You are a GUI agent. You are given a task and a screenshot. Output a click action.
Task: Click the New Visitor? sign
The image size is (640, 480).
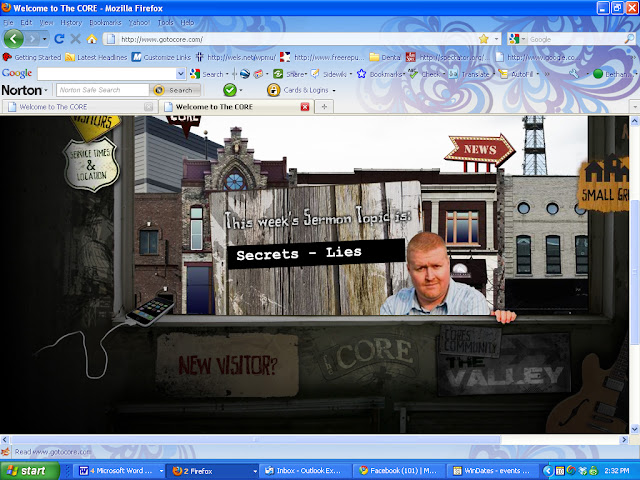coord(227,364)
